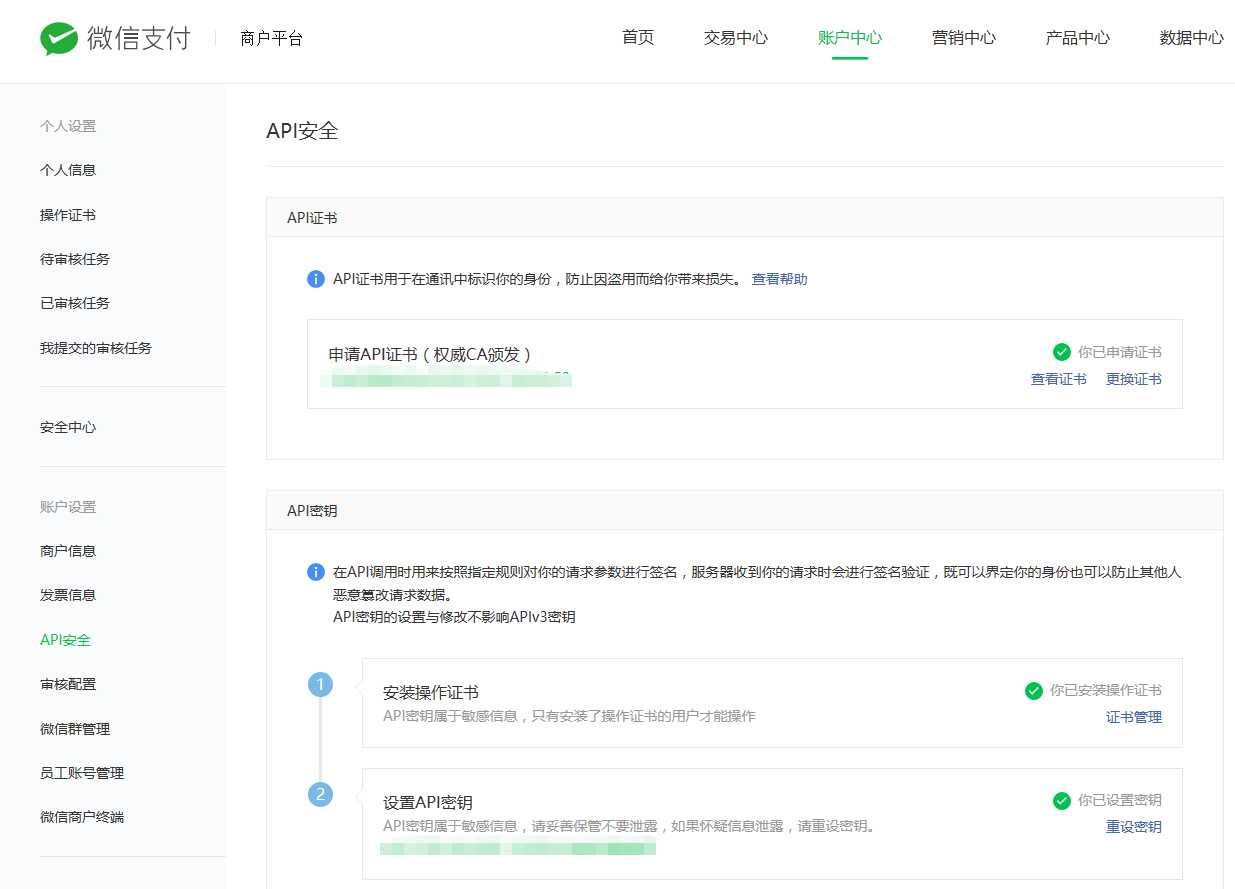Click the 账户设置 sidebar group label
The height and width of the screenshot is (889, 1235).
(x=68, y=507)
